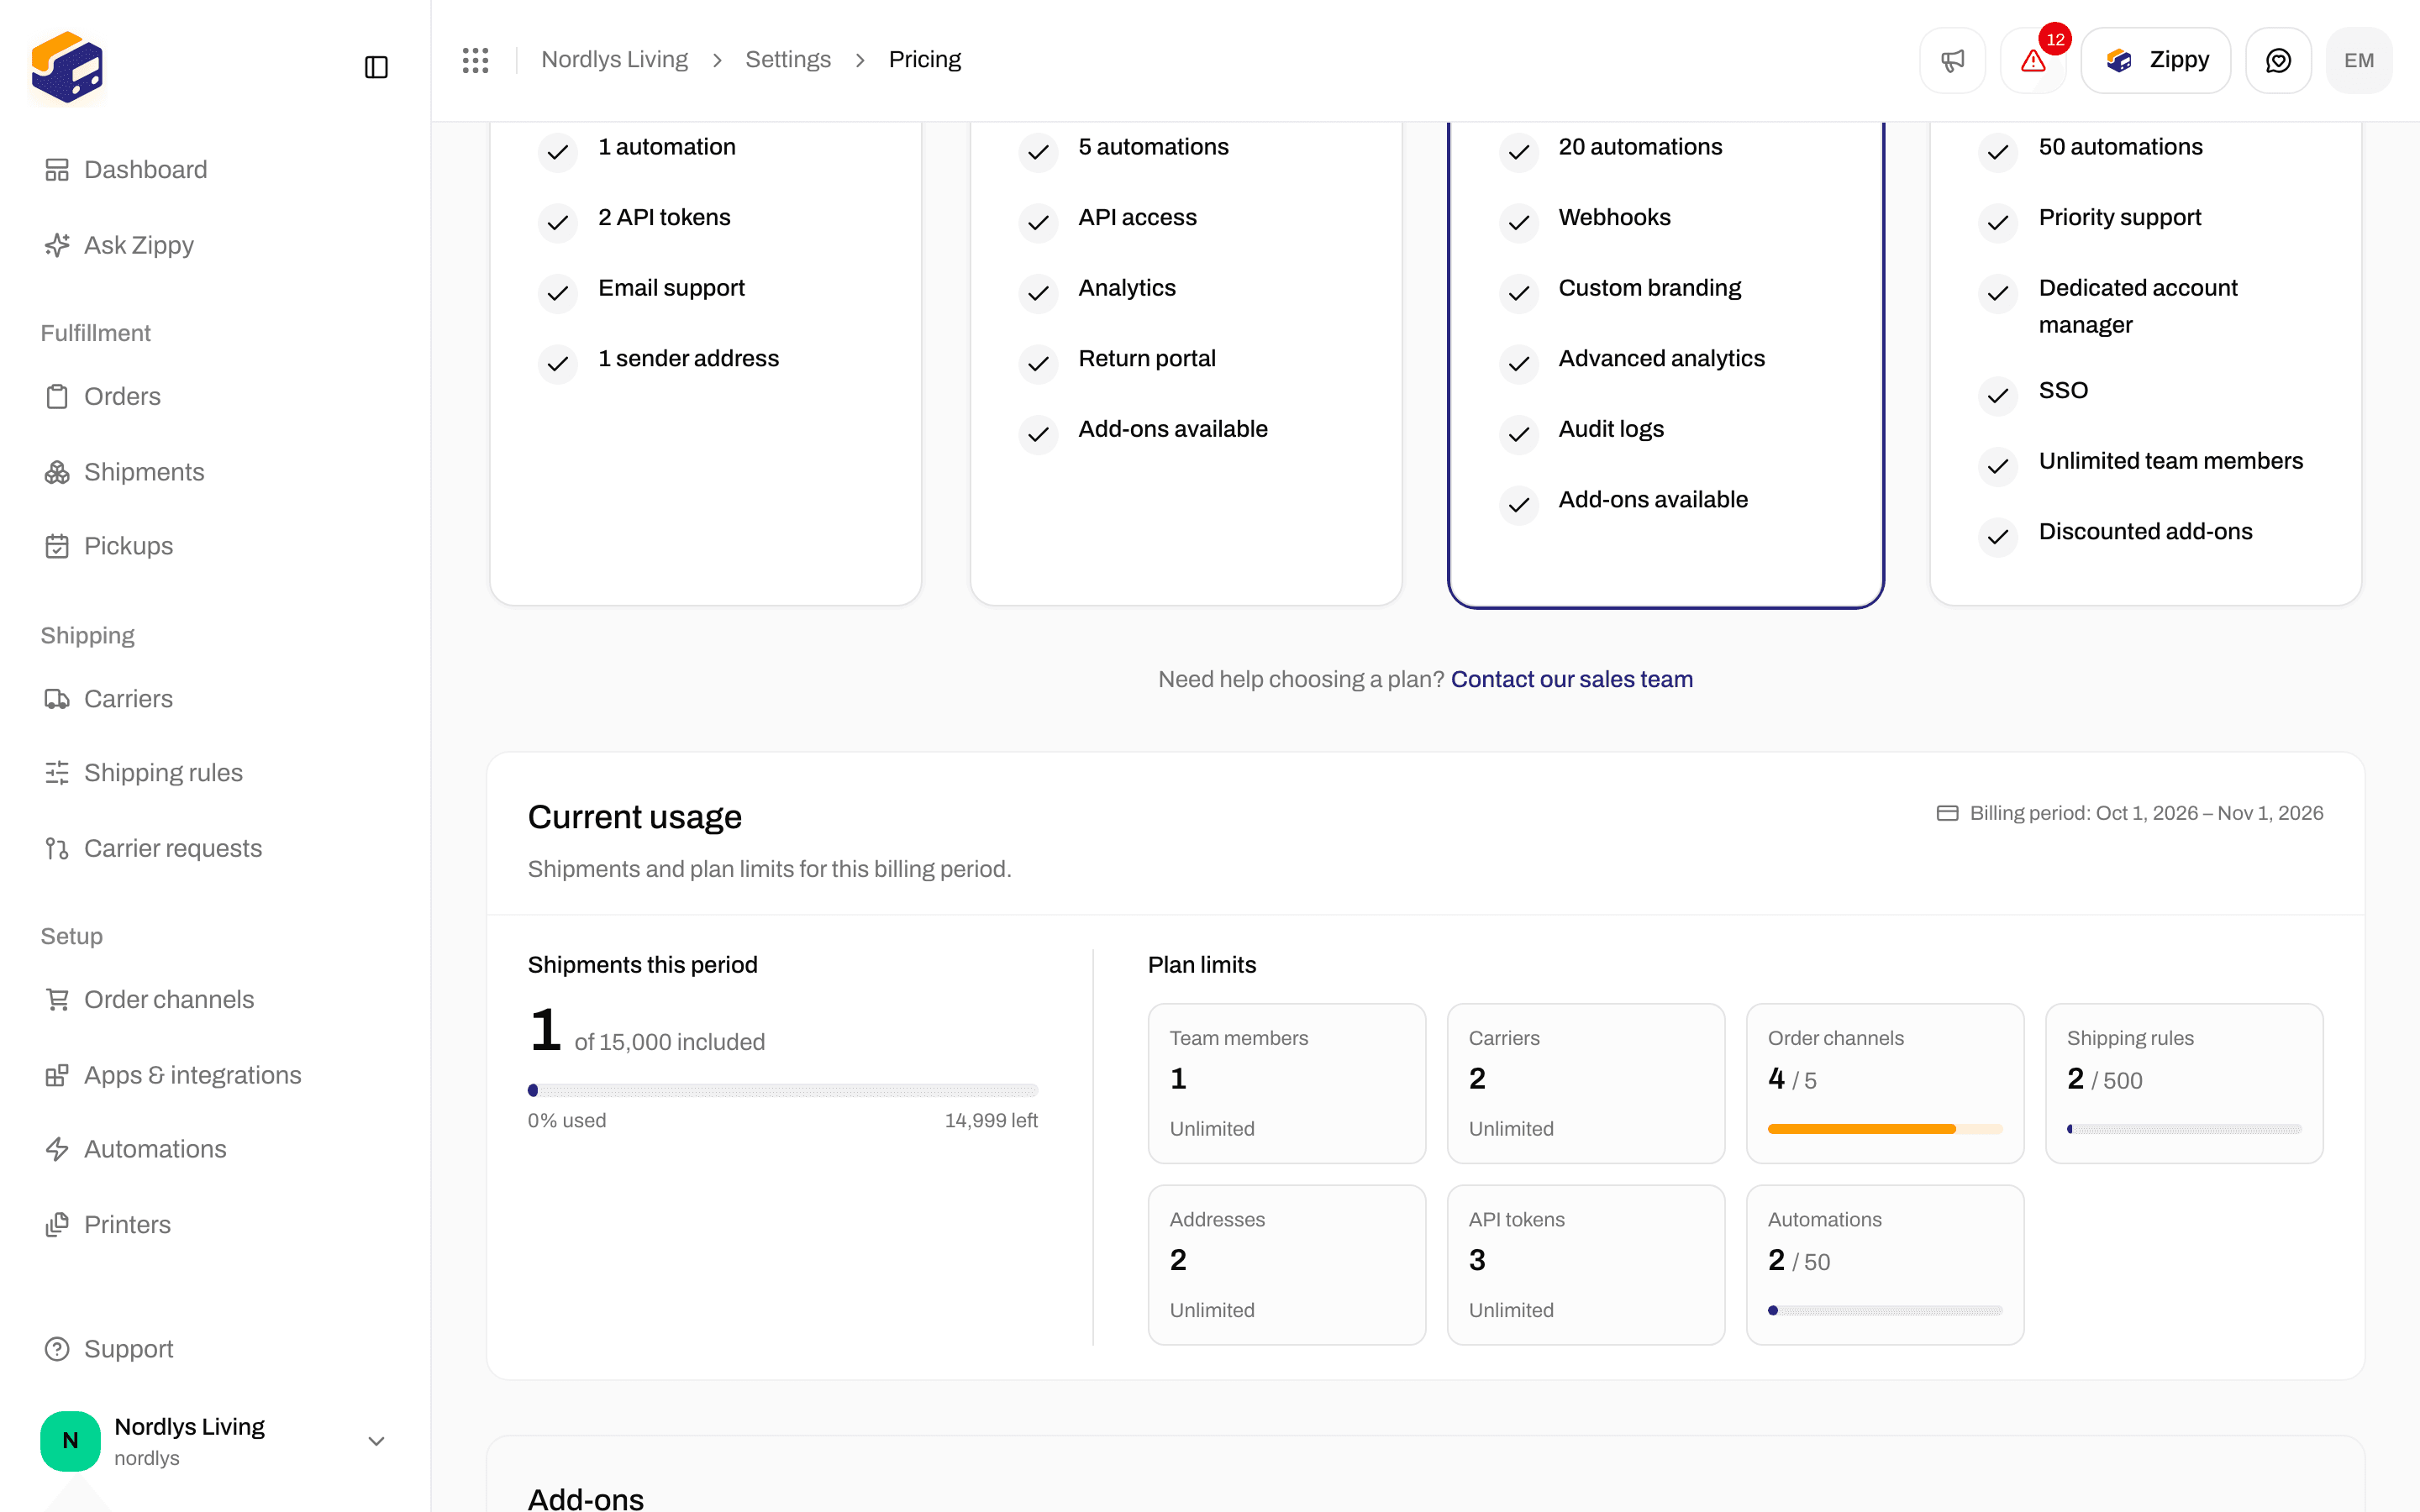Click the API tokens limit card
Image resolution: width=2420 pixels, height=1512 pixels.
pos(1585,1264)
